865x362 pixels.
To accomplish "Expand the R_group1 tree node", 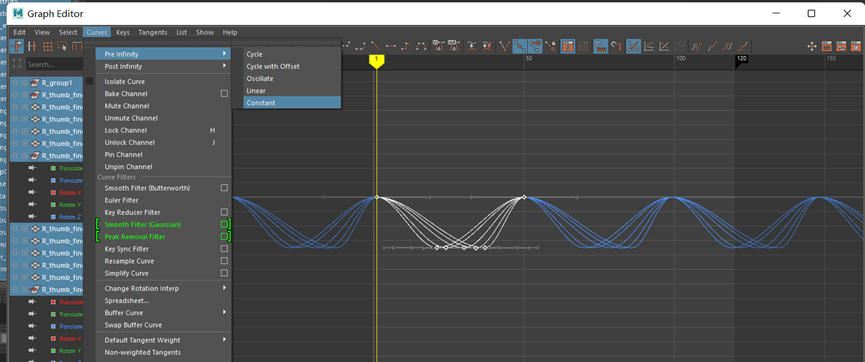I will (x=24, y=83).
